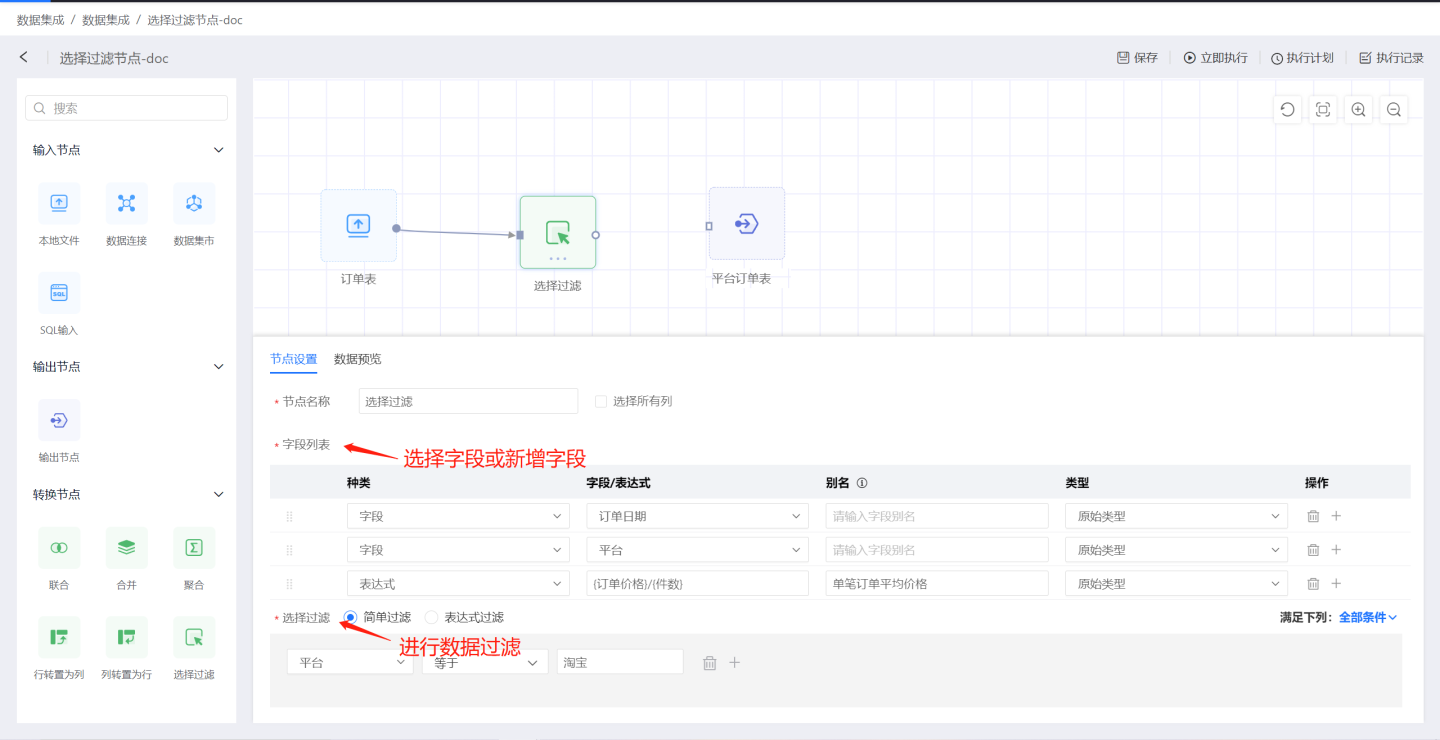
Task: Switch to the 数据预览 tab
Action: (357, 359)
